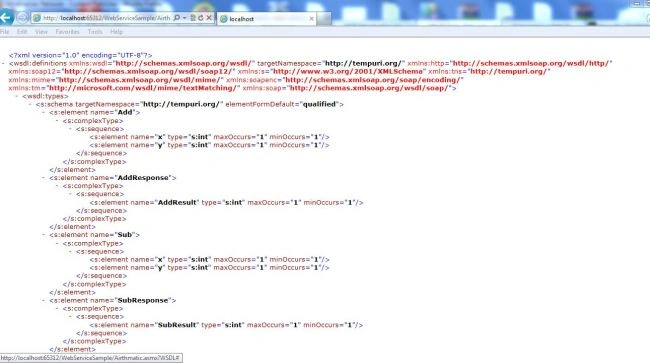Viewport: 650px width, 363px height.
Task: Click the search magnifier icon in address bar
Action: (177, 18)
